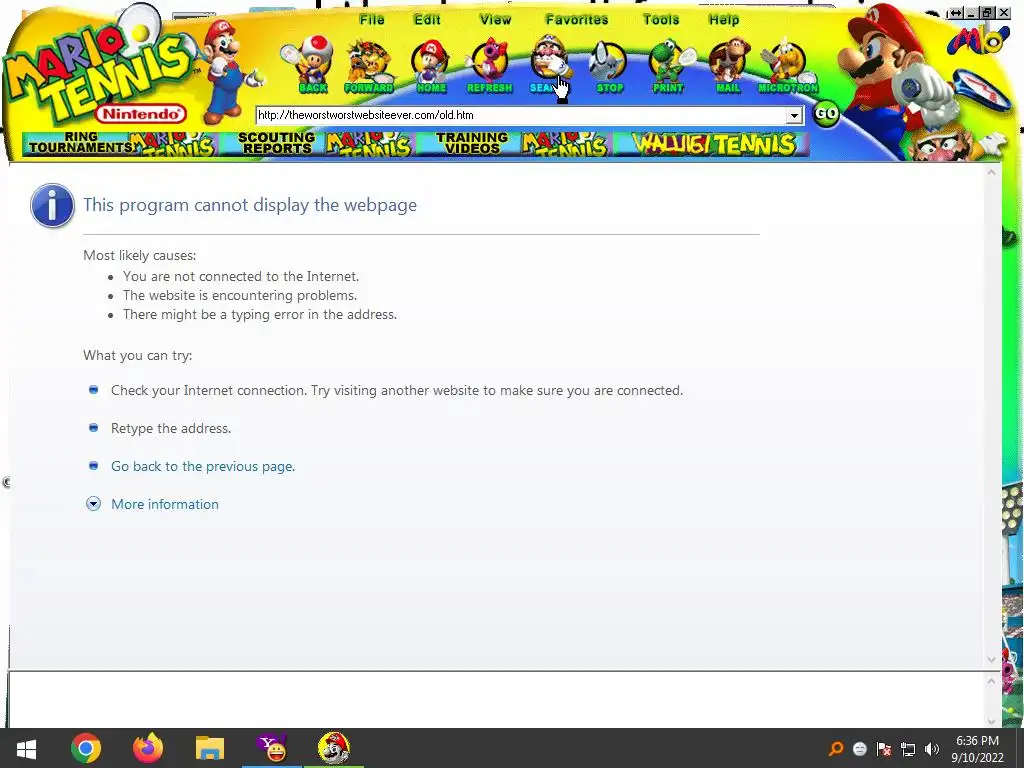
Task: Open the address bar dropdown arrow
Action: point(793,116)
